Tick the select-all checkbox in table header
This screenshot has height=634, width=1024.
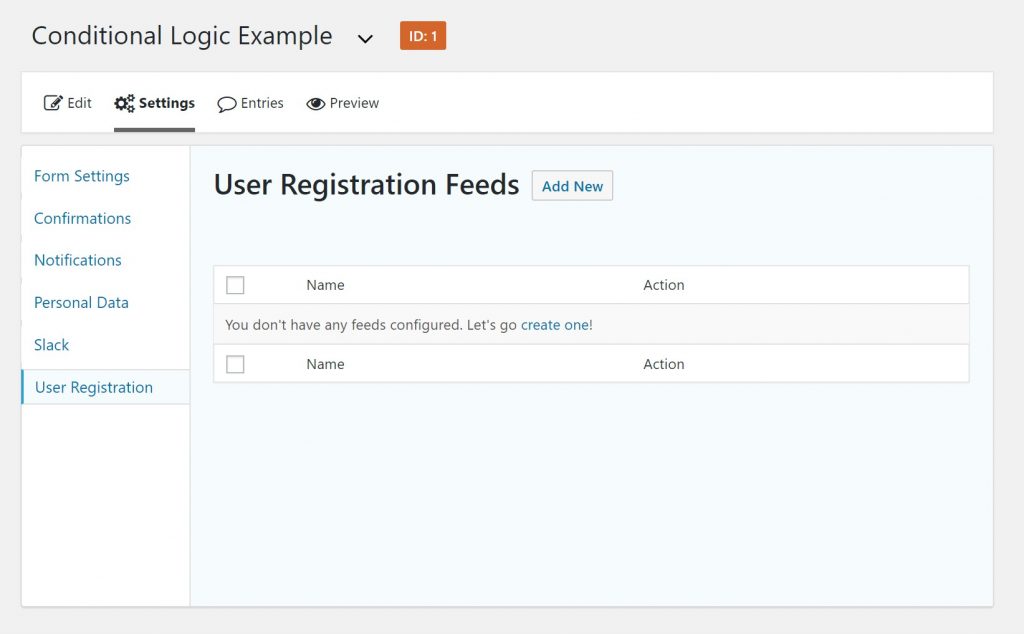pyautogui.click(x=235, y=286)
